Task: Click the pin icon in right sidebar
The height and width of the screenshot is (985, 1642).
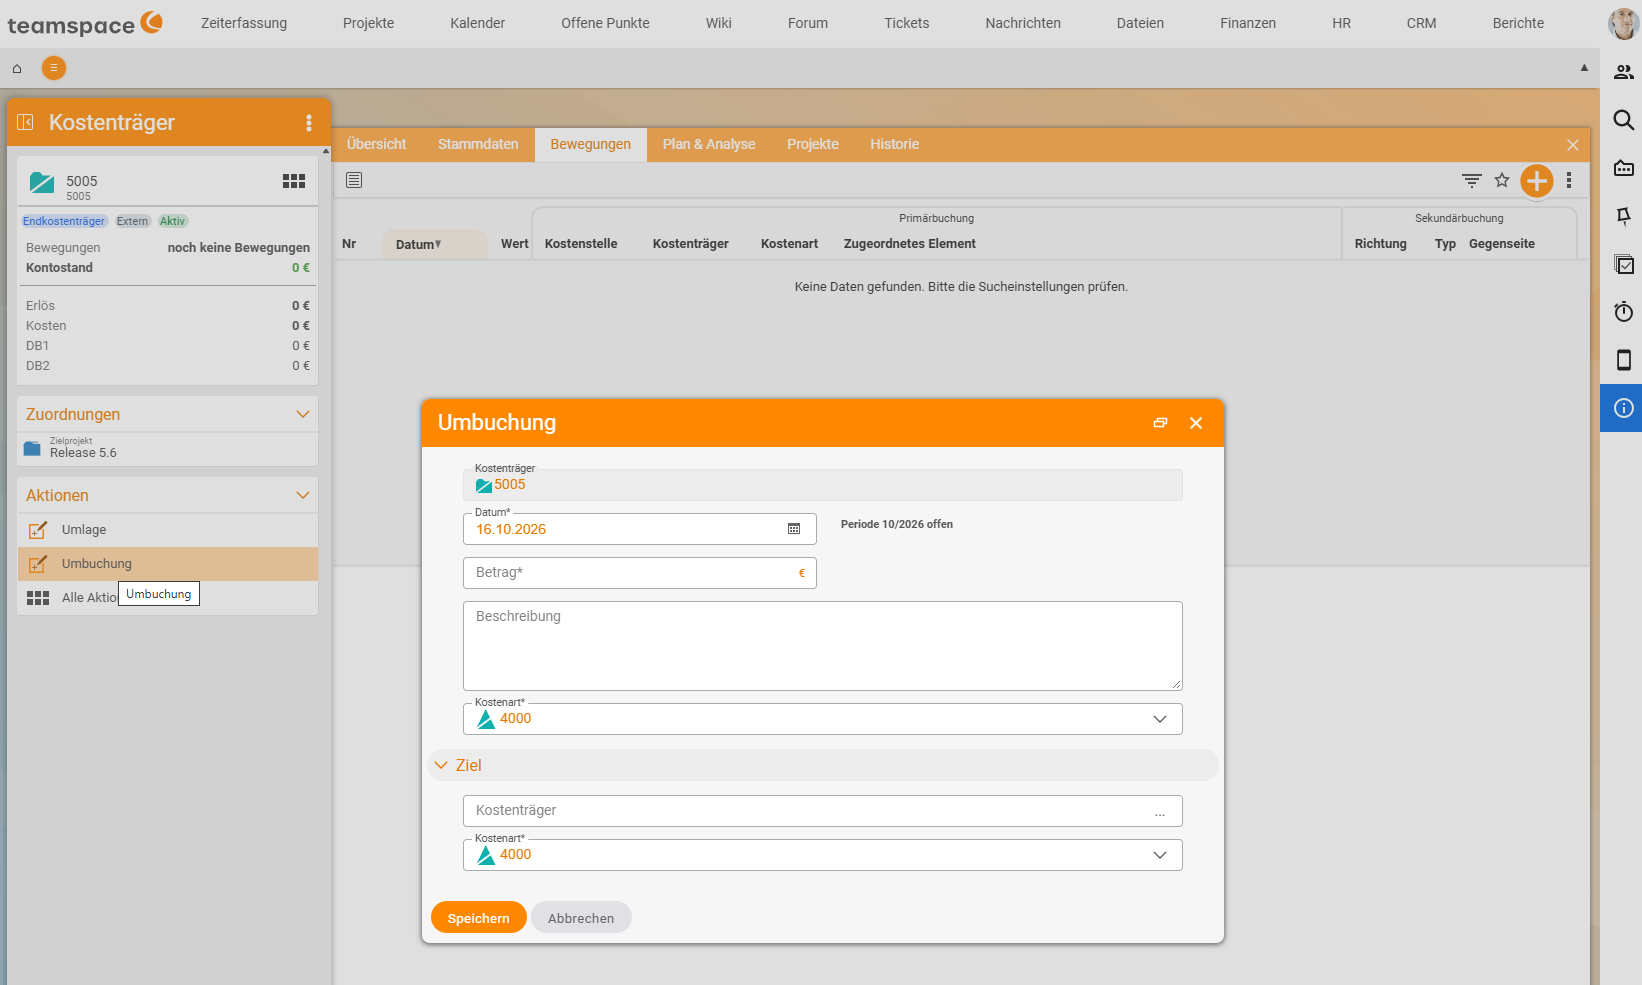Action: pyautogui.click(x=1624, y=216)
